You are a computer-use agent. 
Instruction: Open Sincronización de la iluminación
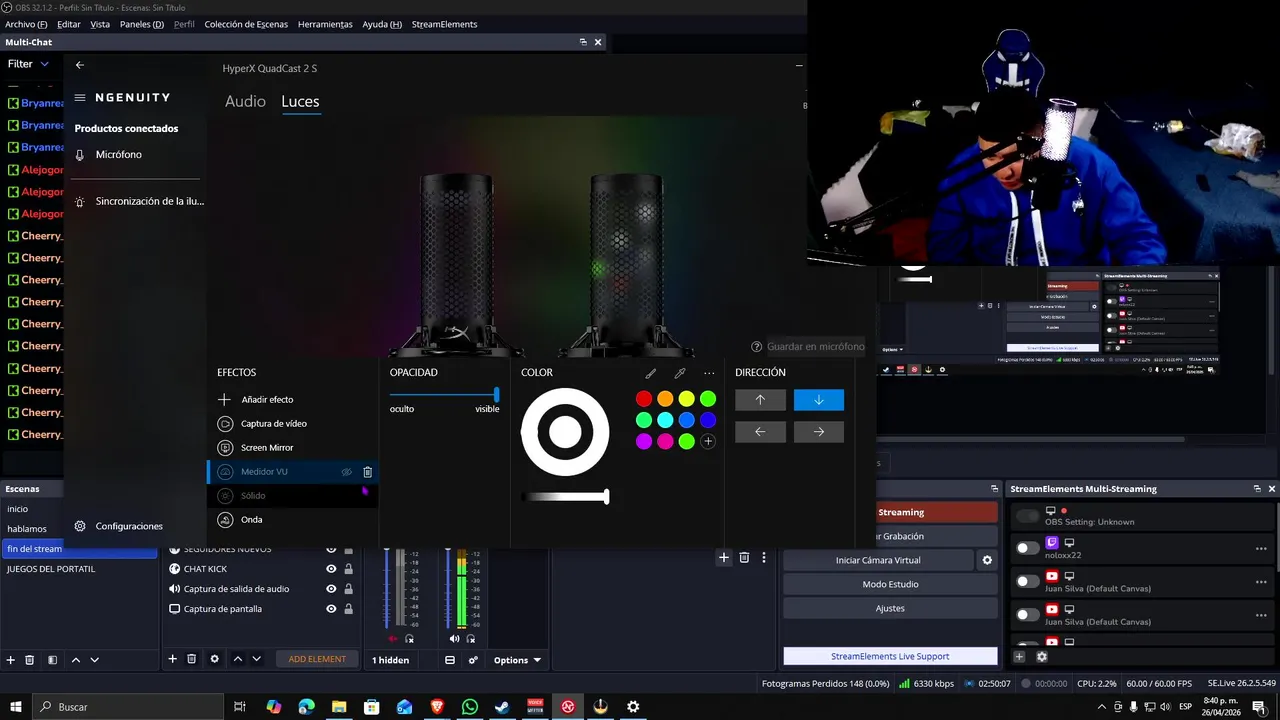pos(140,201)
